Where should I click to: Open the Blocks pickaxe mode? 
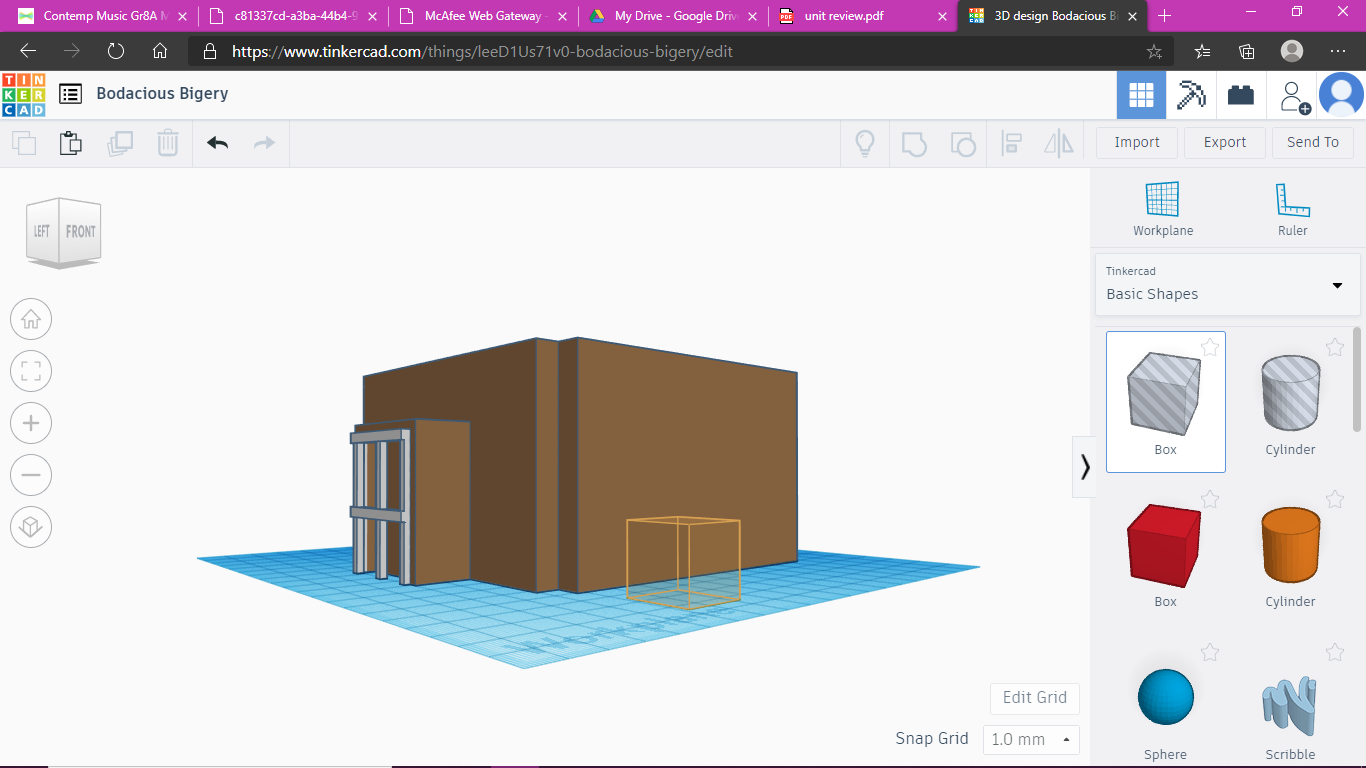[1191, 95]
